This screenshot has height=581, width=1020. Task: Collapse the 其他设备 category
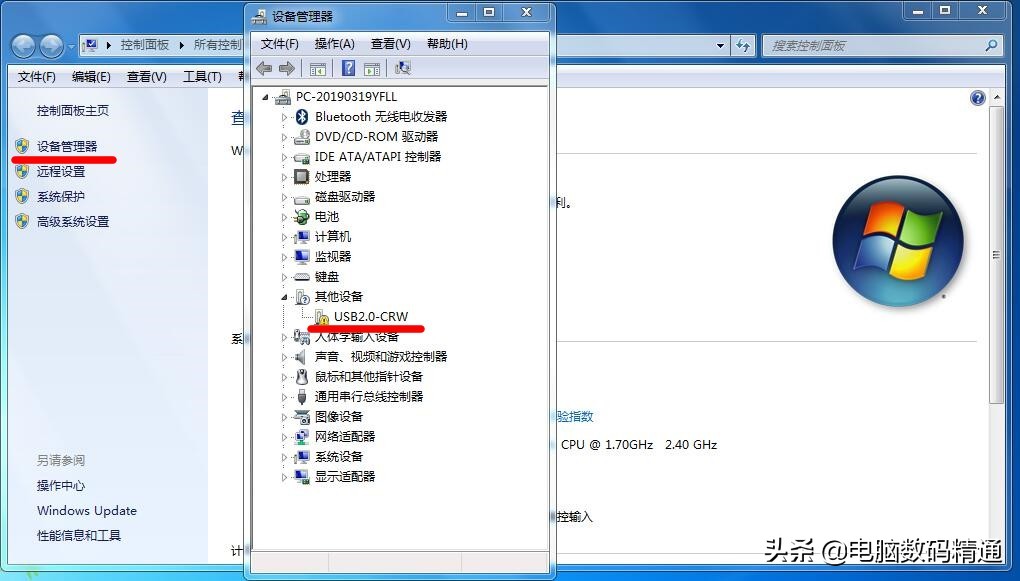[x=284, y=296]
